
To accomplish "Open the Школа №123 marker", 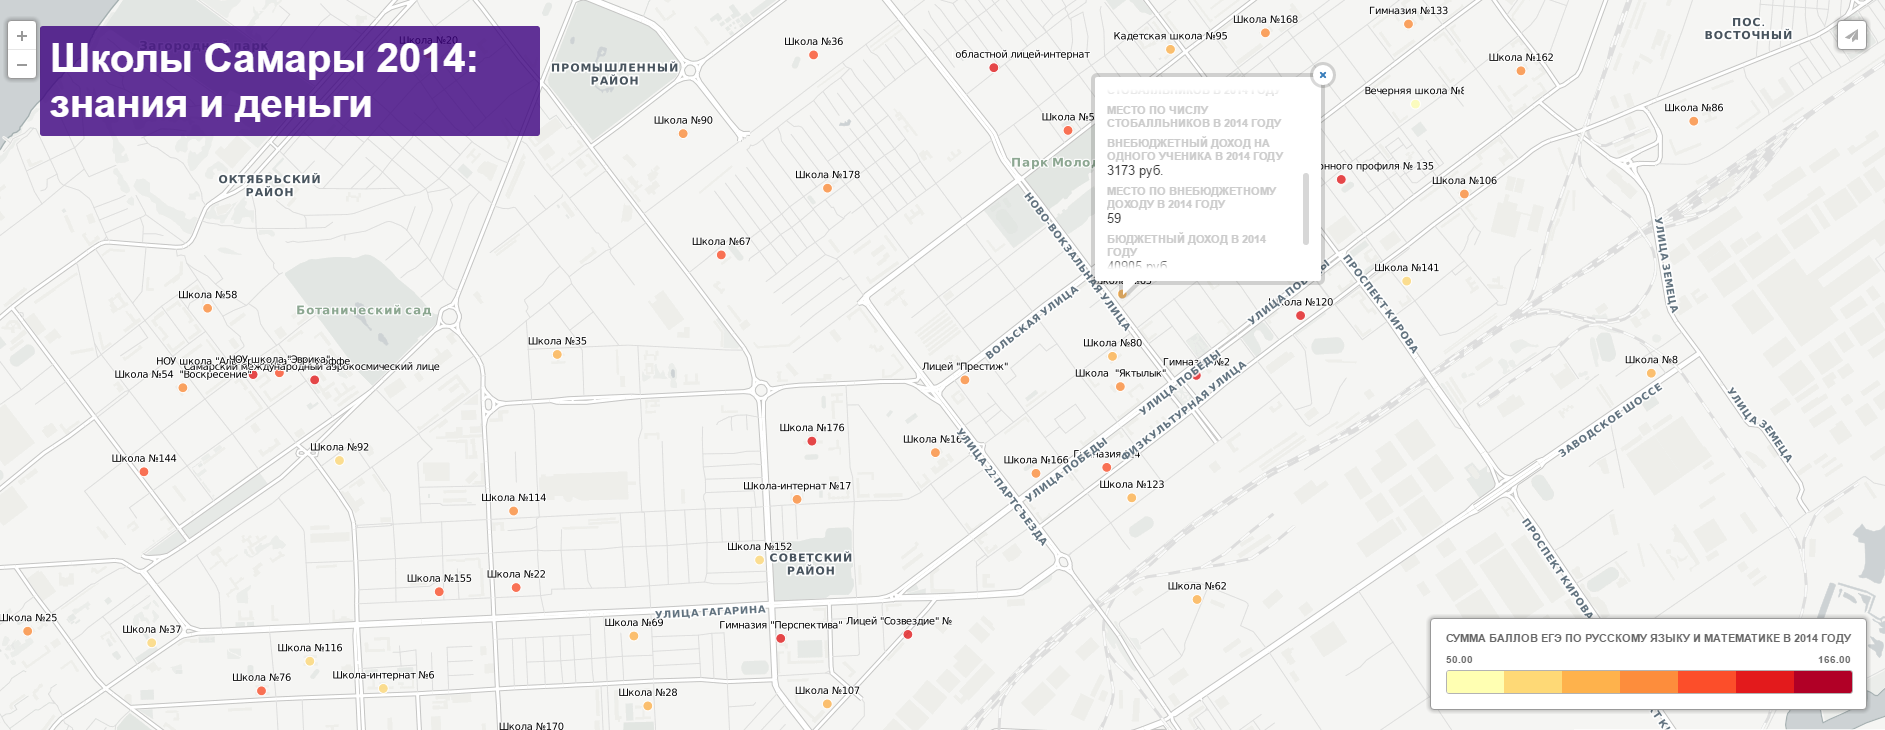I will [x=1132, y=498].
